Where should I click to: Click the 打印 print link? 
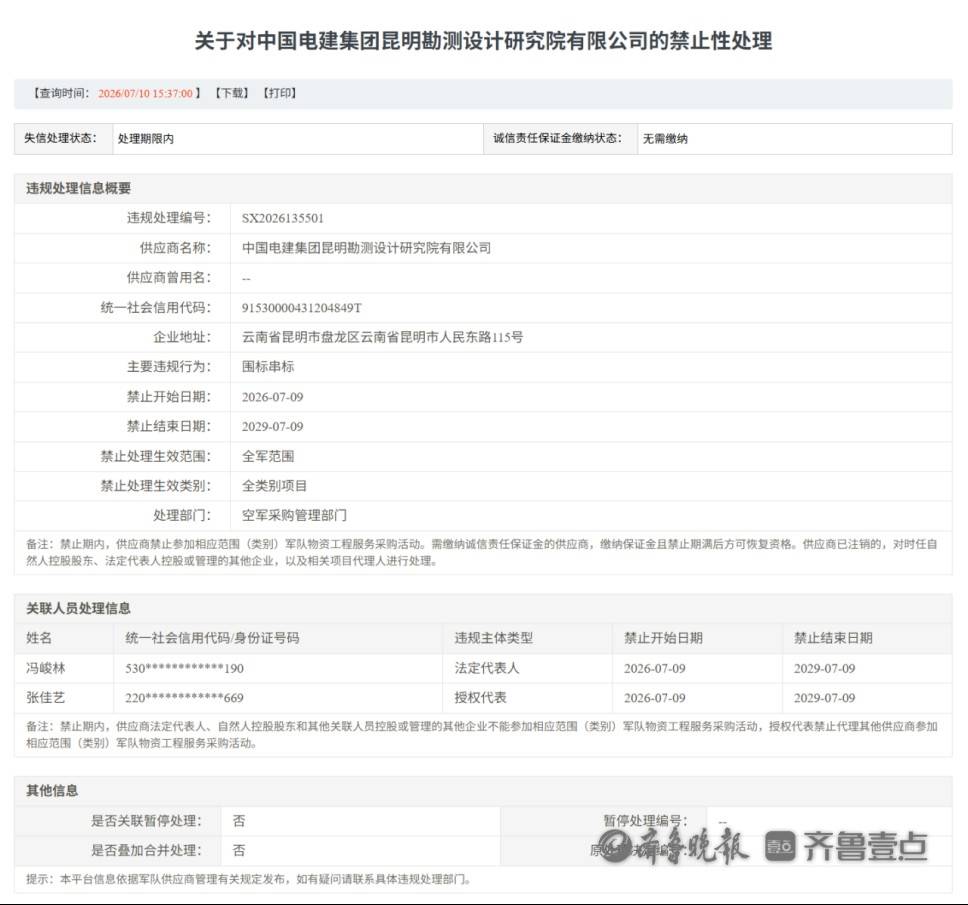[279, 93]
